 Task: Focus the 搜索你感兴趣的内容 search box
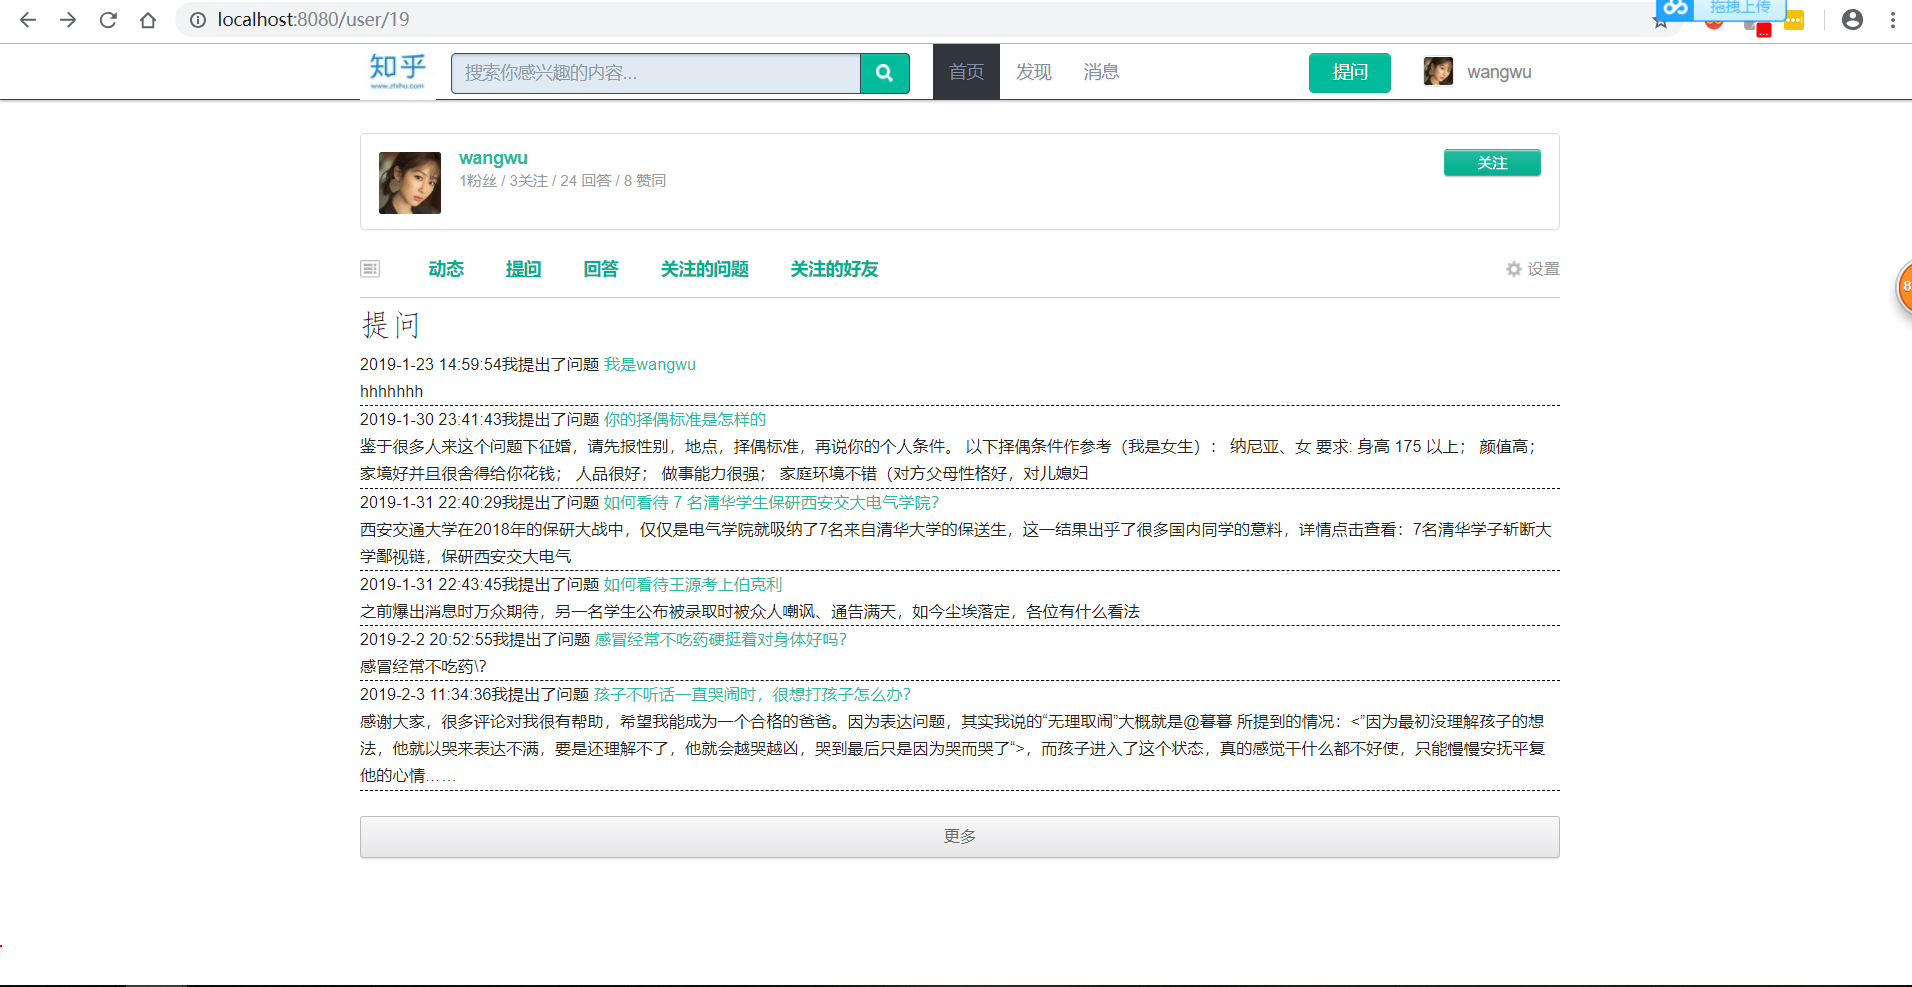pyautogui.click(x=656, y=73)
